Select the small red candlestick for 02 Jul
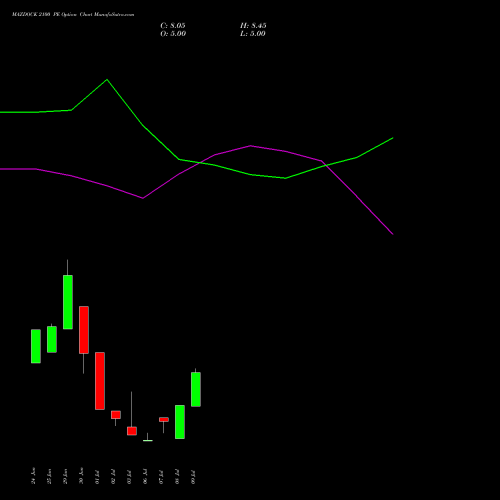This screenshot has width=500, height=500. pyautogui.click(x=116, y=415)
